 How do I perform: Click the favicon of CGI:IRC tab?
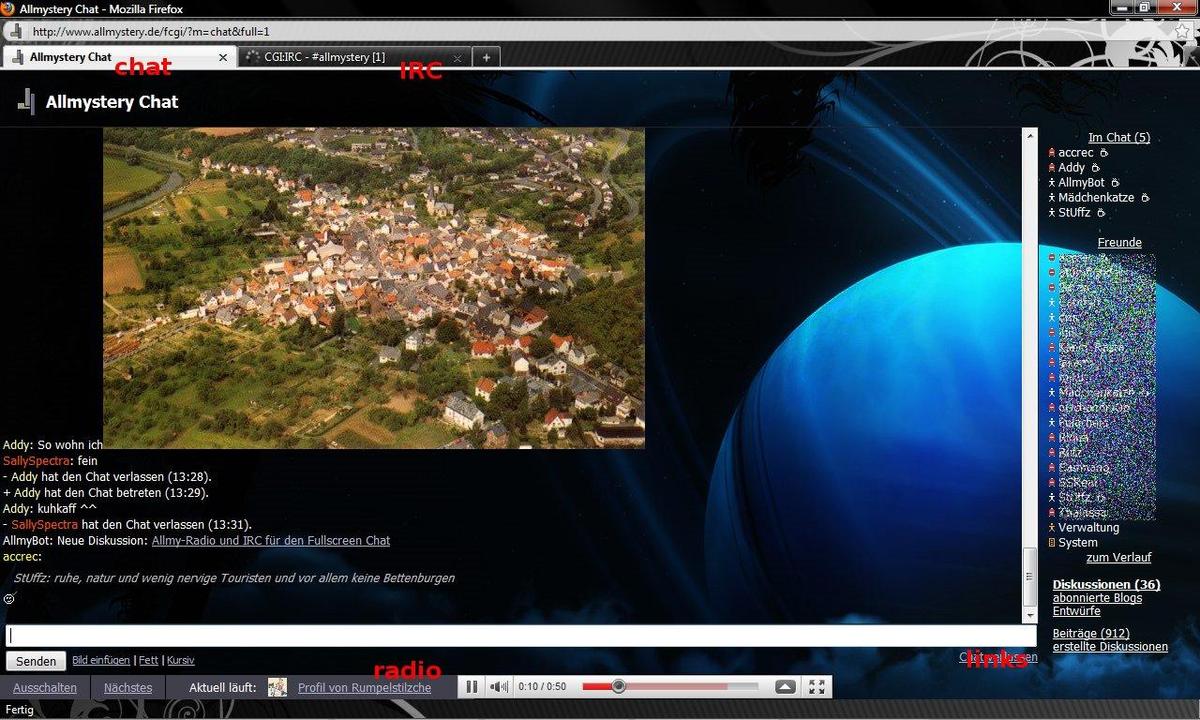tap(254, 57)
